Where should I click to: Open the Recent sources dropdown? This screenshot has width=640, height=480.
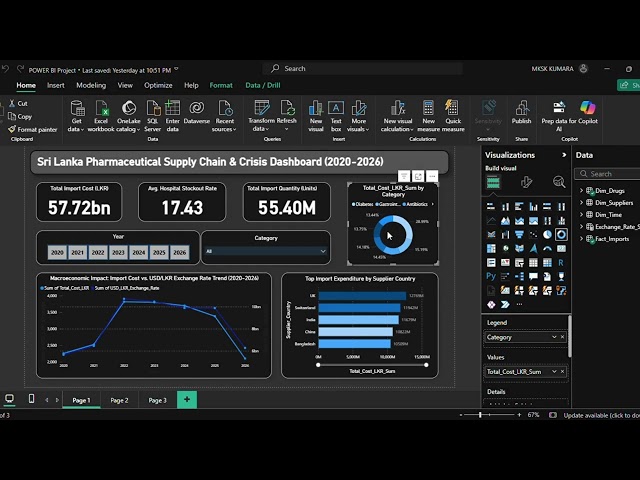tap(224, 116)
